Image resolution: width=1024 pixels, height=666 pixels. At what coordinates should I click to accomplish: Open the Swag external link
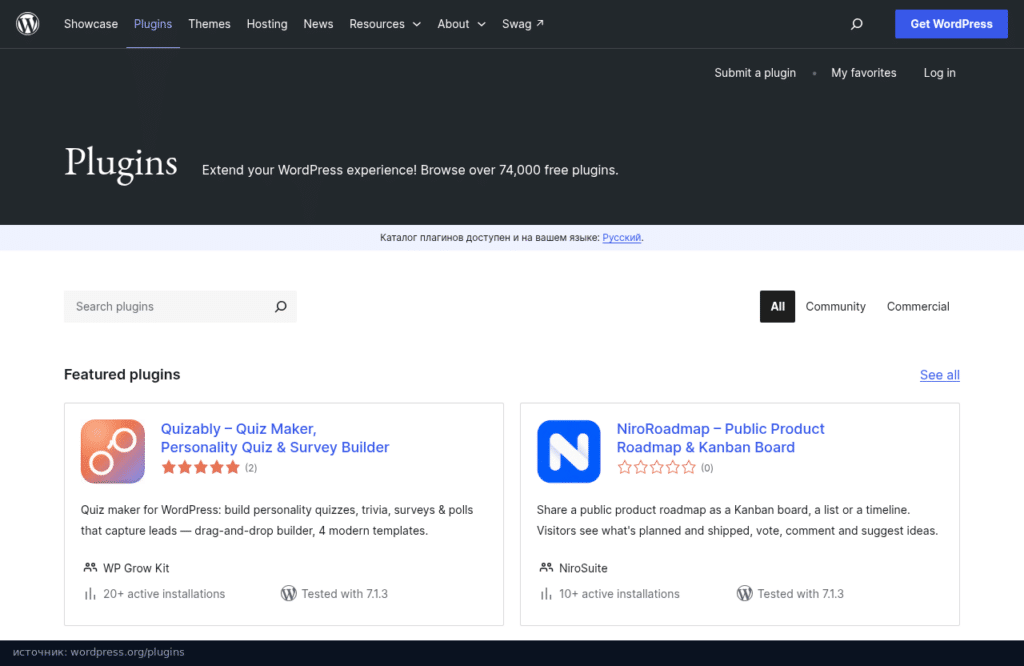click(x=522, y=24)
